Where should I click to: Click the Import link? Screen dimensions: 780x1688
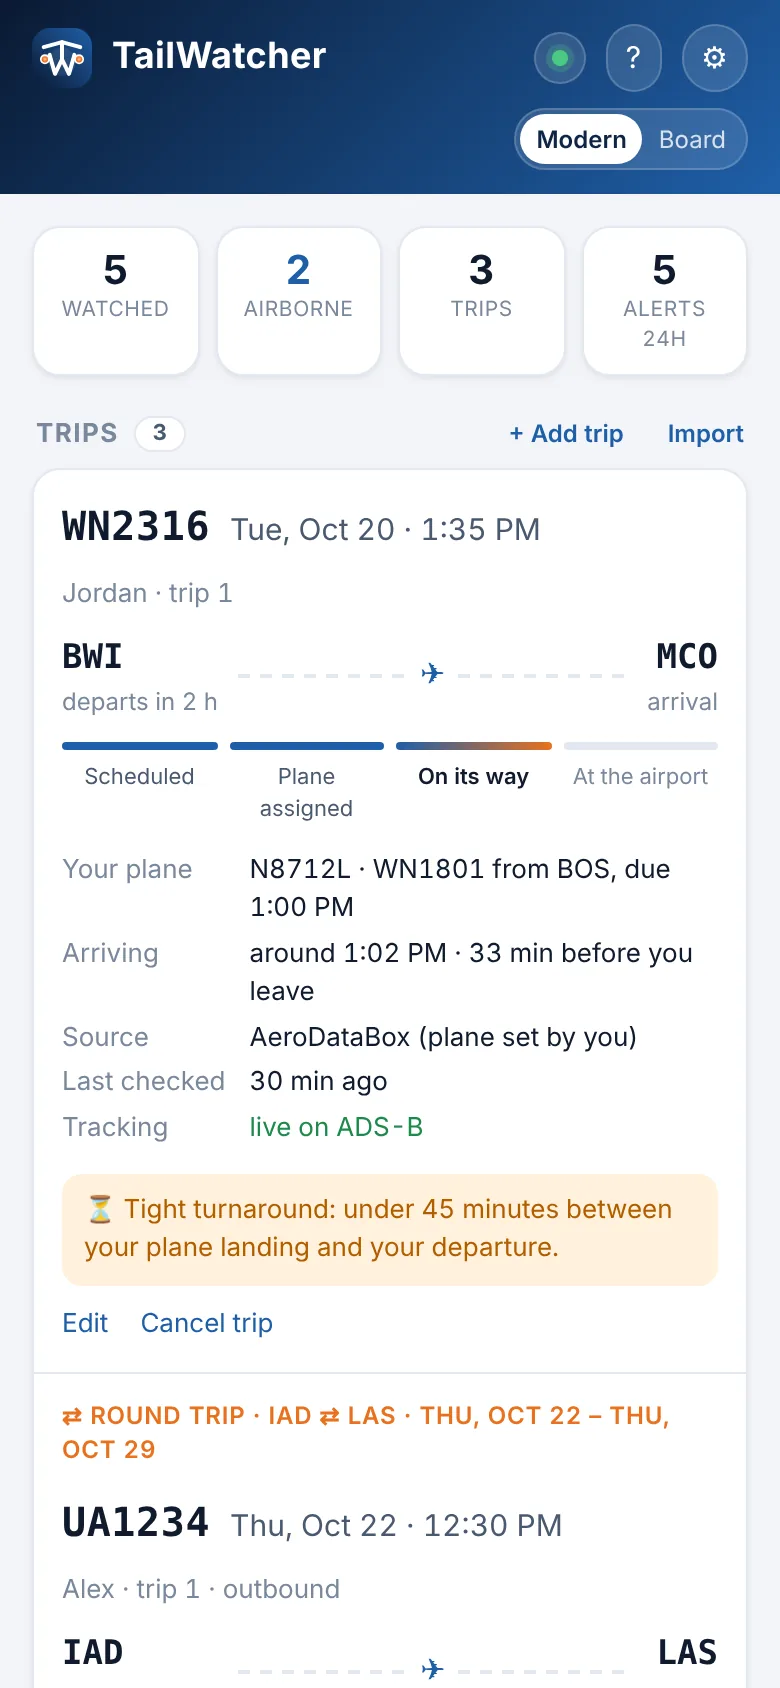705,434
